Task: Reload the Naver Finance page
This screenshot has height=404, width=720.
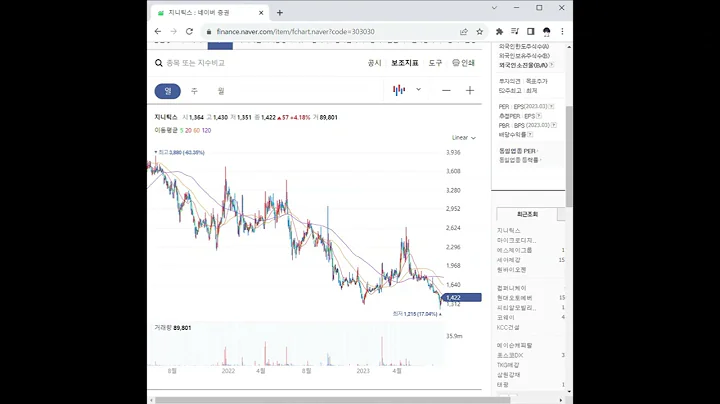Action: coord(189,32)
